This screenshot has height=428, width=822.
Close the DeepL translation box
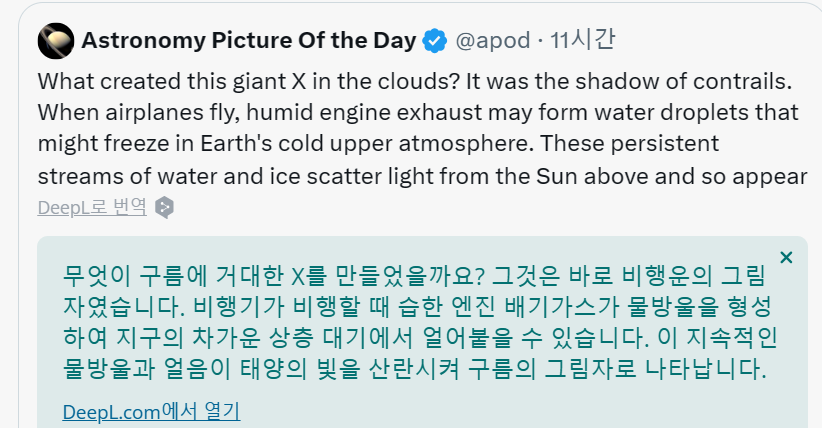pyautogui.click(x=786, y=258)
